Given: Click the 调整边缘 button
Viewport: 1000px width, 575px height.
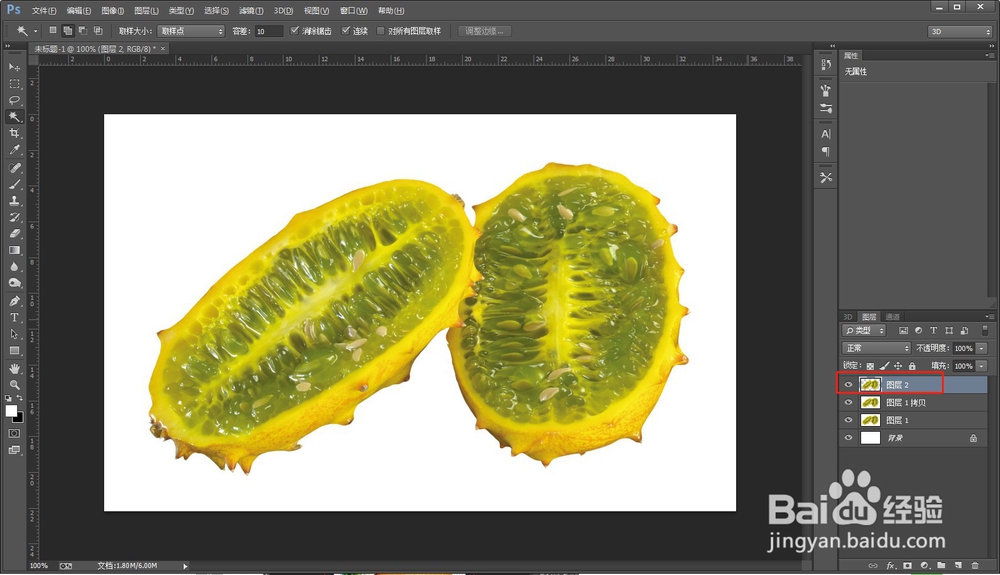Looking at the screenshot, I should (x=486, y=31).
